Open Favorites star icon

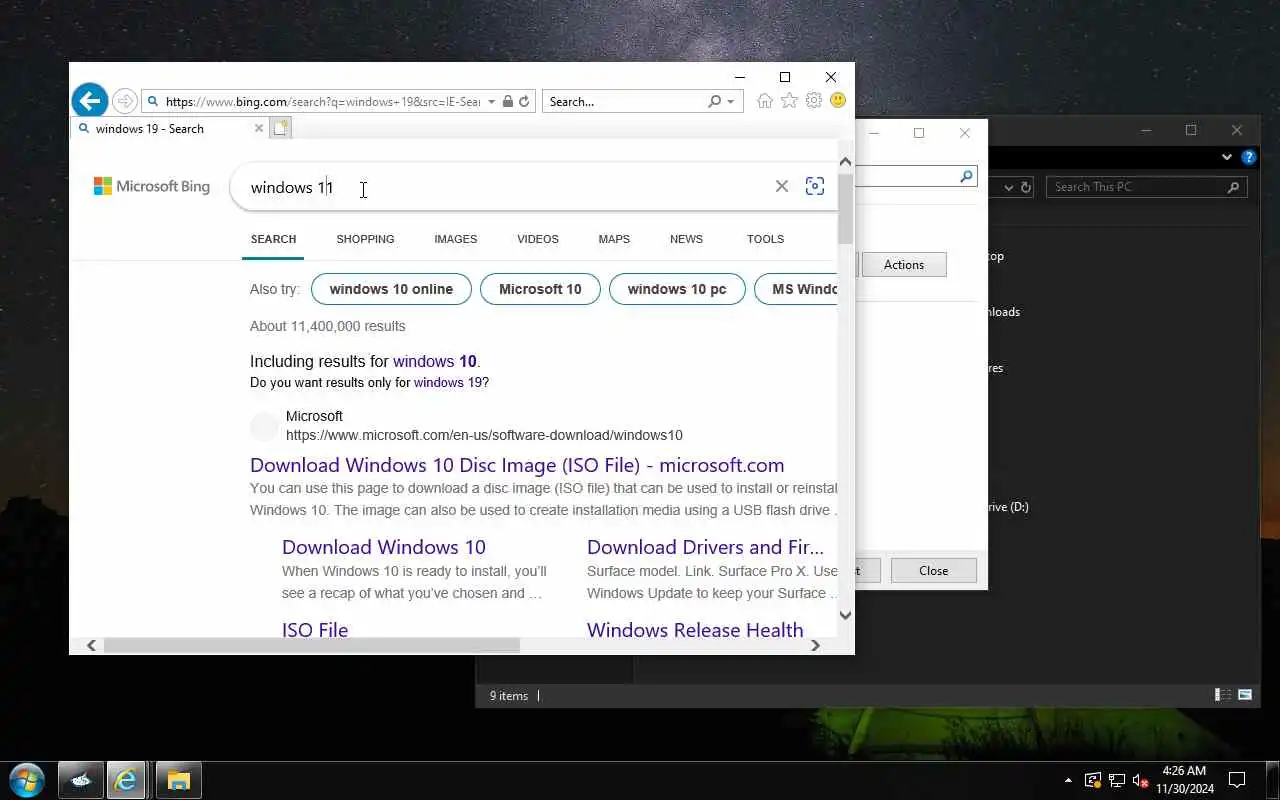(x=789, y=101)
